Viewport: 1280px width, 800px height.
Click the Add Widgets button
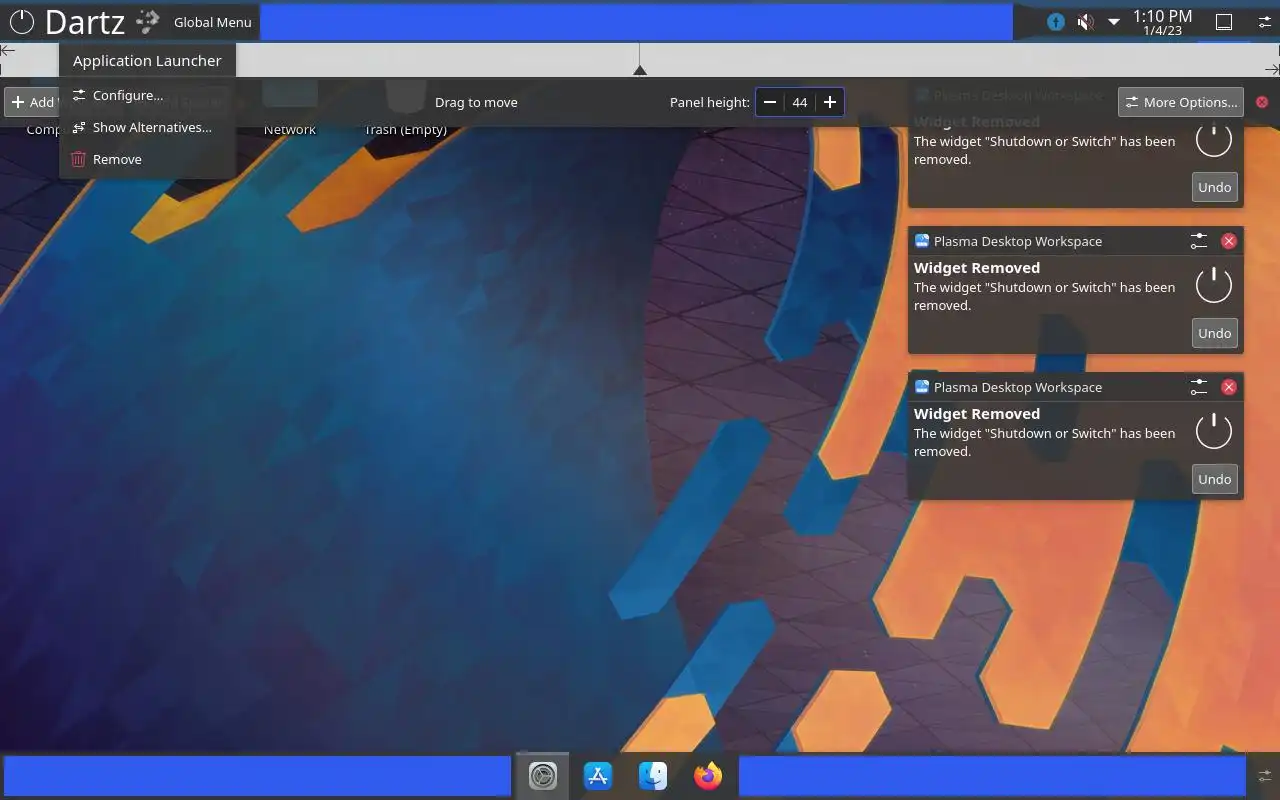pos(30,102)
